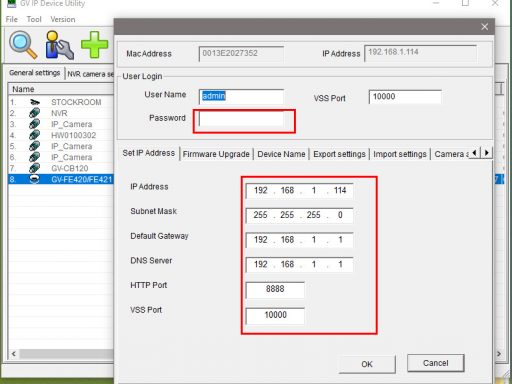Select HW0100302 in device list
This screenshot has height=384, width=512.
(x=61, y=135)
